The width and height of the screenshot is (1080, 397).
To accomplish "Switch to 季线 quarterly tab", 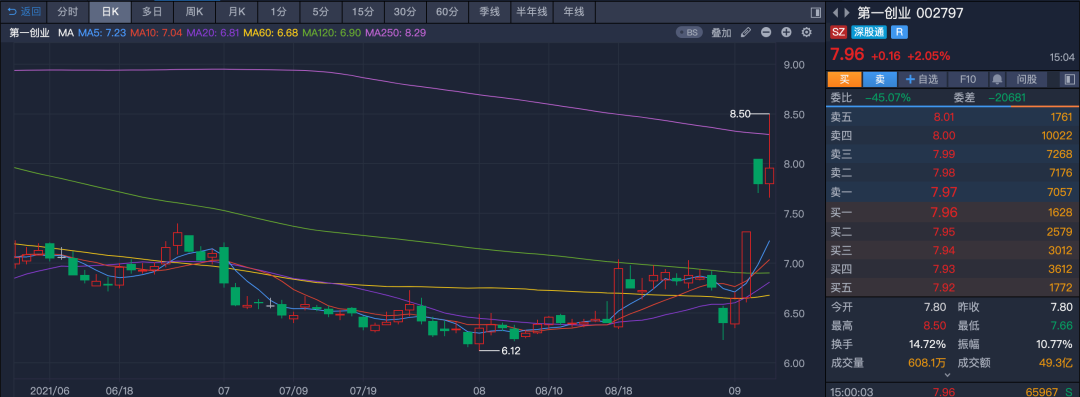I will click(x=489, y=12).
